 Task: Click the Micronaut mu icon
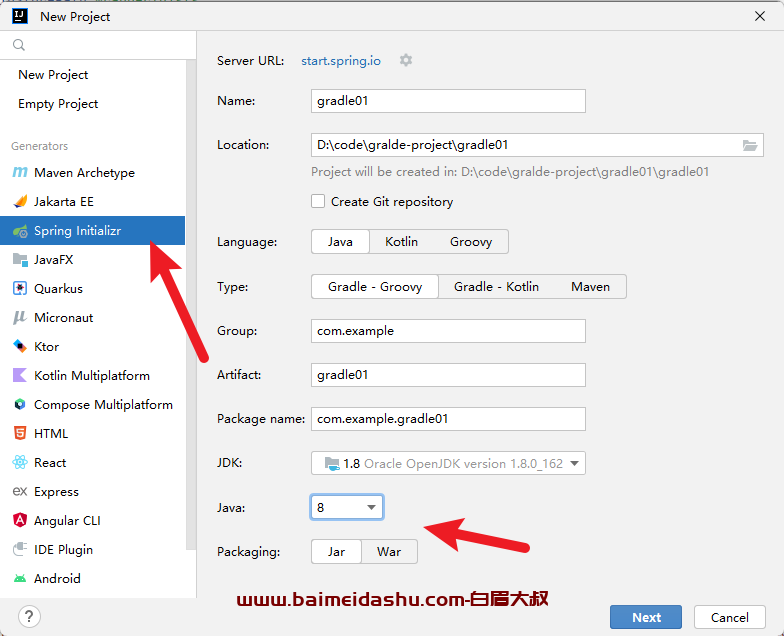coord(20,318)
